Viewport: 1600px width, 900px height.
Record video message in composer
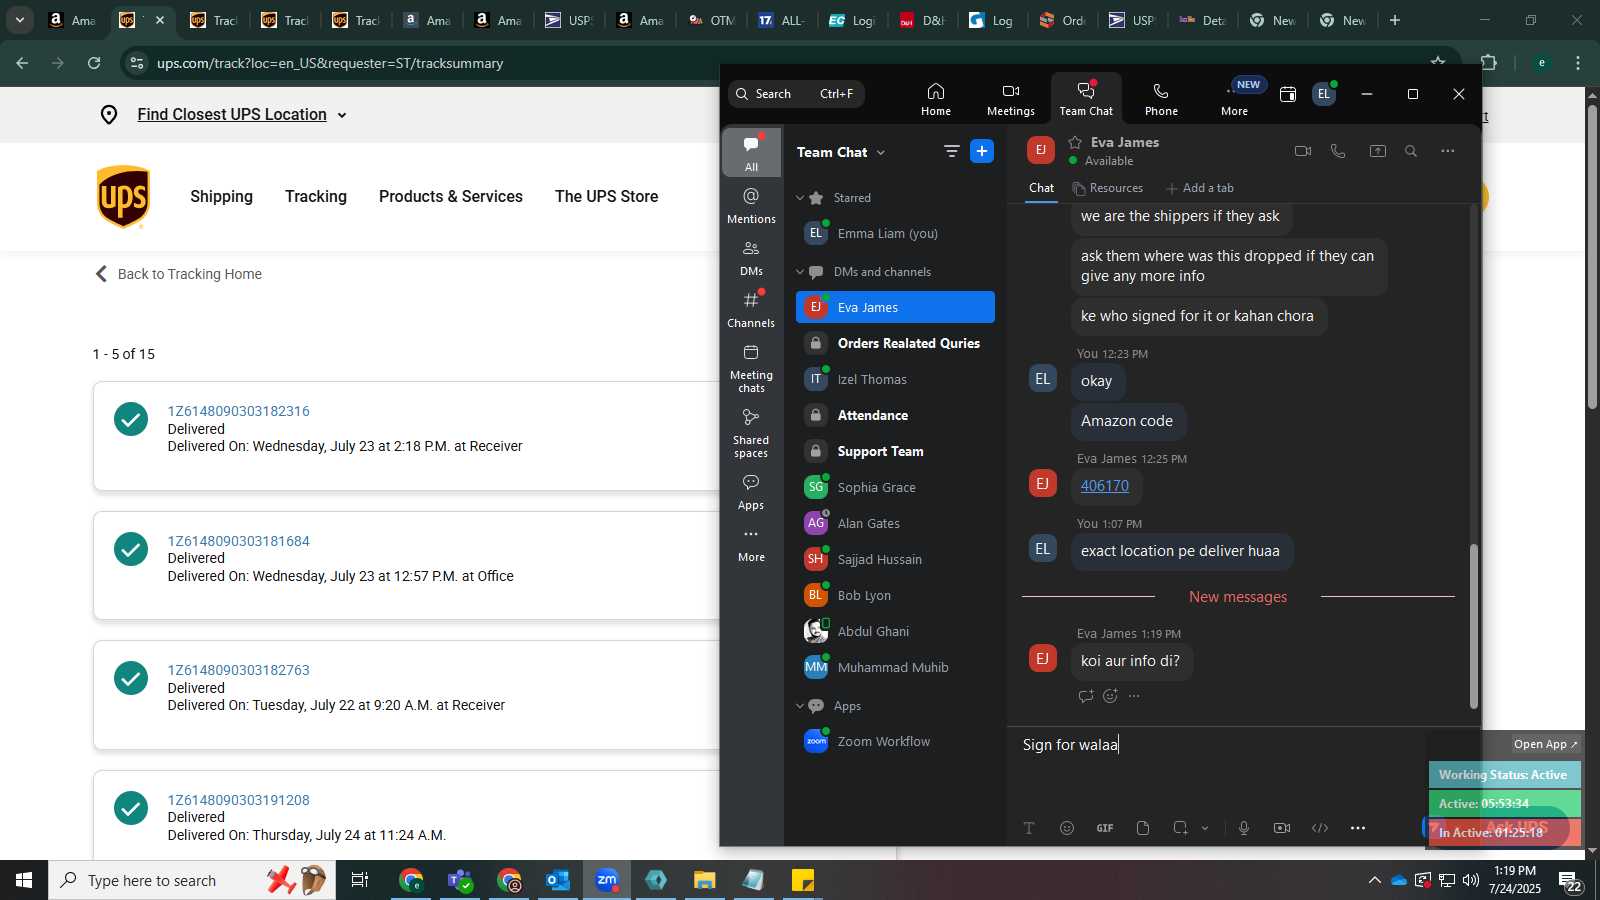pyautogui.click(x=1282, y=828)
